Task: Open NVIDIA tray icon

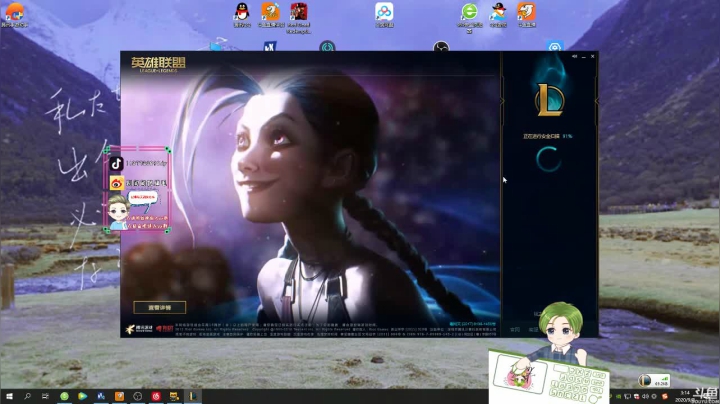Action: click(619, 396)
